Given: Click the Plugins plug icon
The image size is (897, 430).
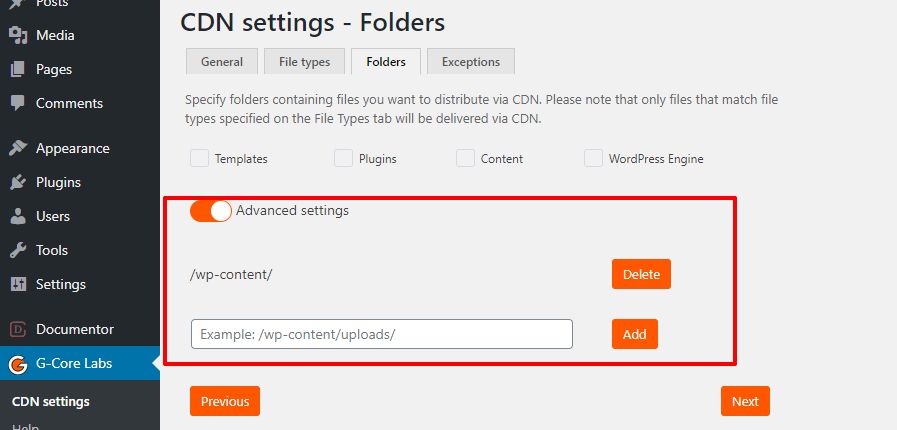Looking at the screenshot, I should tap(18, 182).
